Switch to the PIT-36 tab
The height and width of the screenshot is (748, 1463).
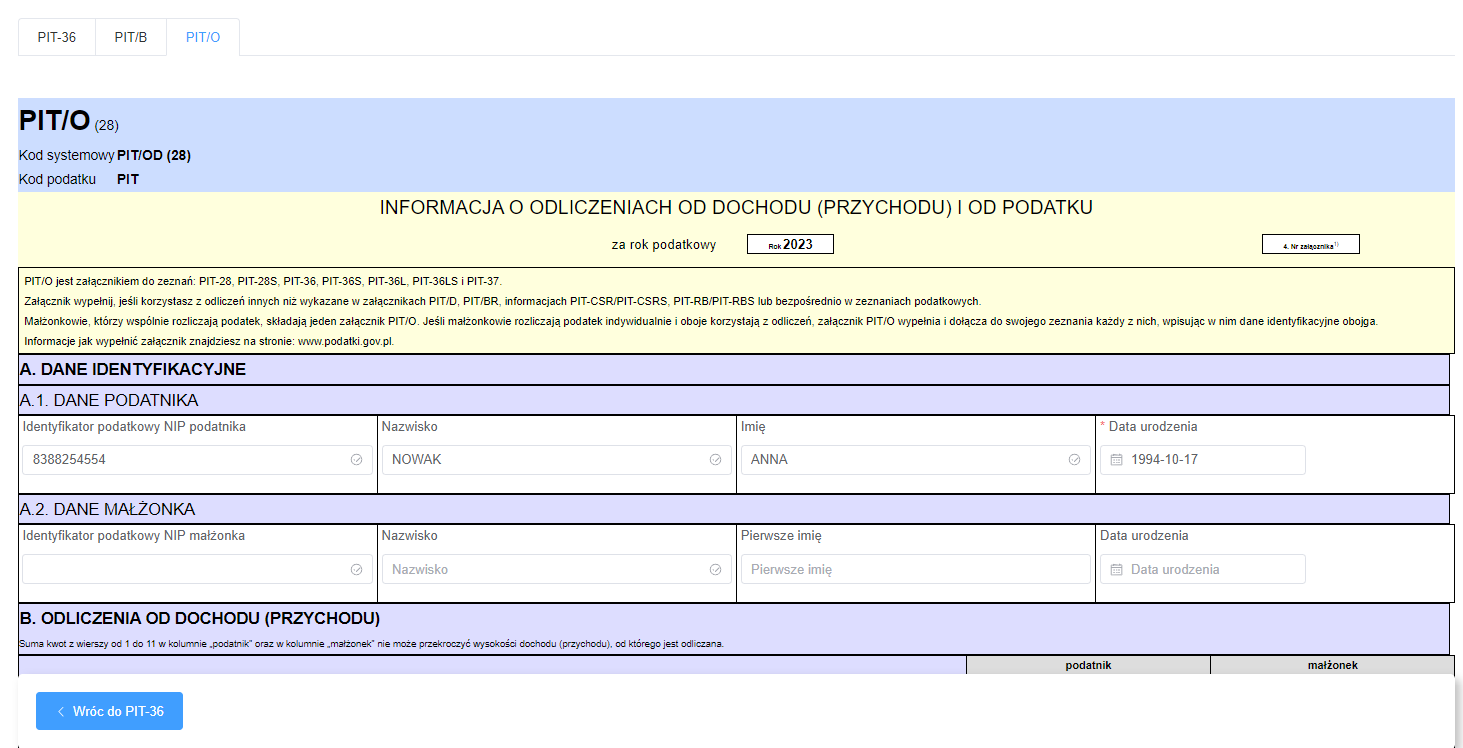(57, 37)
